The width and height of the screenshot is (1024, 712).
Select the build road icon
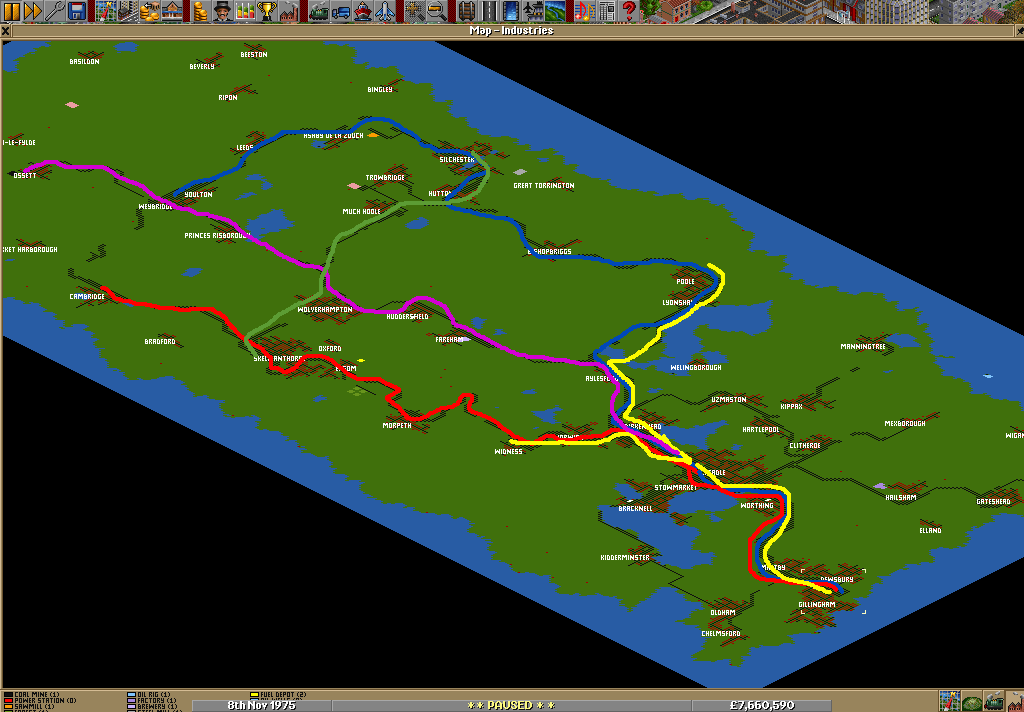click(487, 10)
